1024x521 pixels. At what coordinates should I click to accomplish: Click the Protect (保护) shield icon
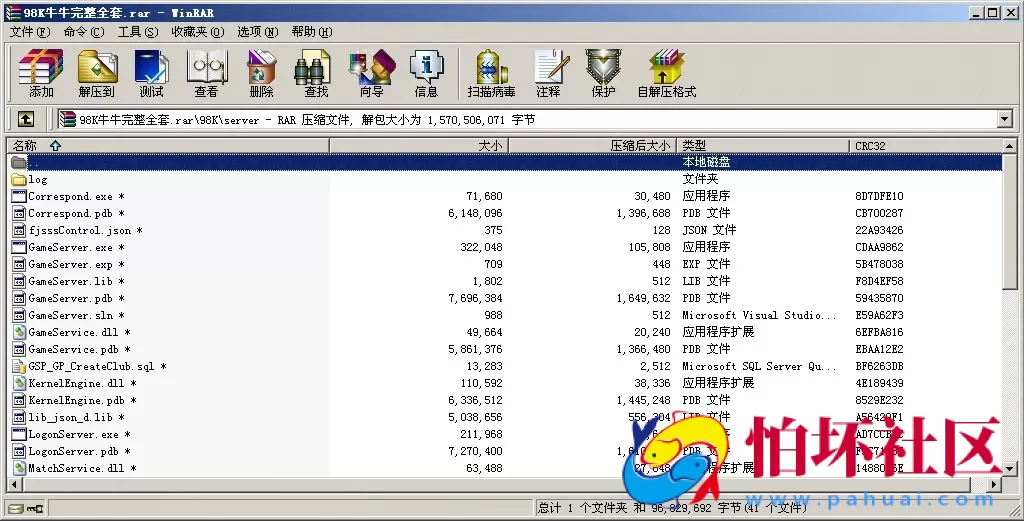(x=603, y=72)
